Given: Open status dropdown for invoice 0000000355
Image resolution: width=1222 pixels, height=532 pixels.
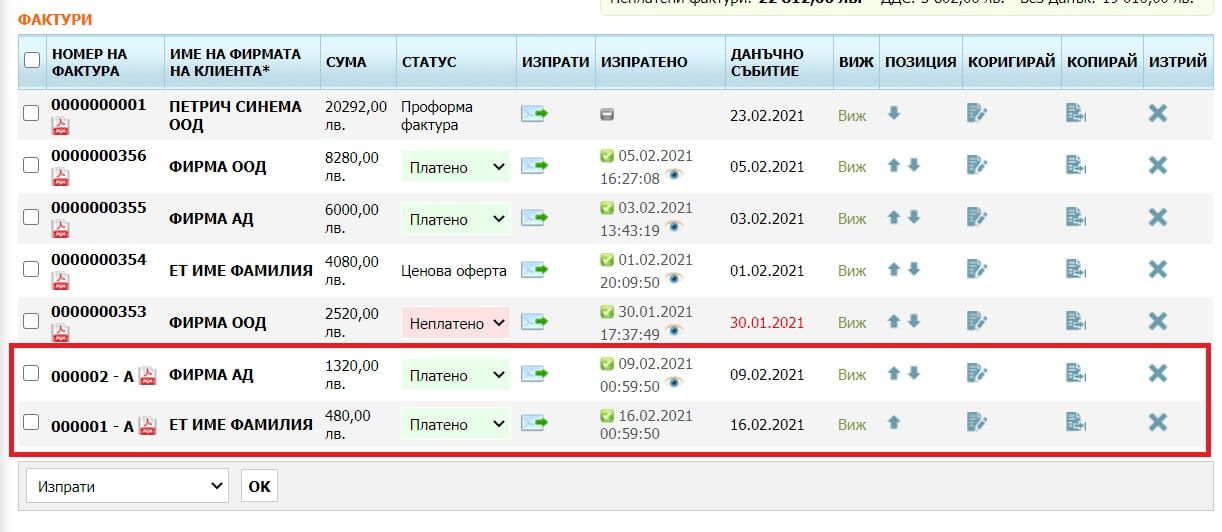Looking at the screenshot, I should tap(456, 219).
